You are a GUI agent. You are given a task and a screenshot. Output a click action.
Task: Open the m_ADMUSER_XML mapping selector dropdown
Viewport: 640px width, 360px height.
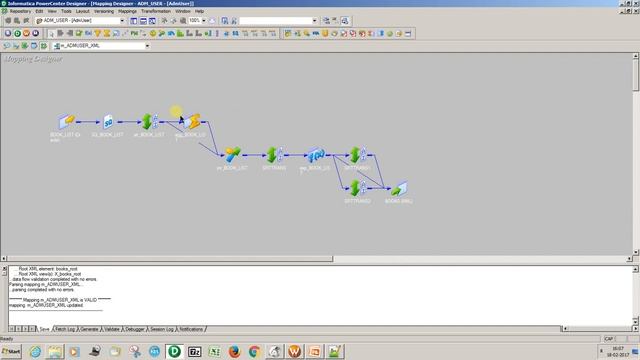147,46
